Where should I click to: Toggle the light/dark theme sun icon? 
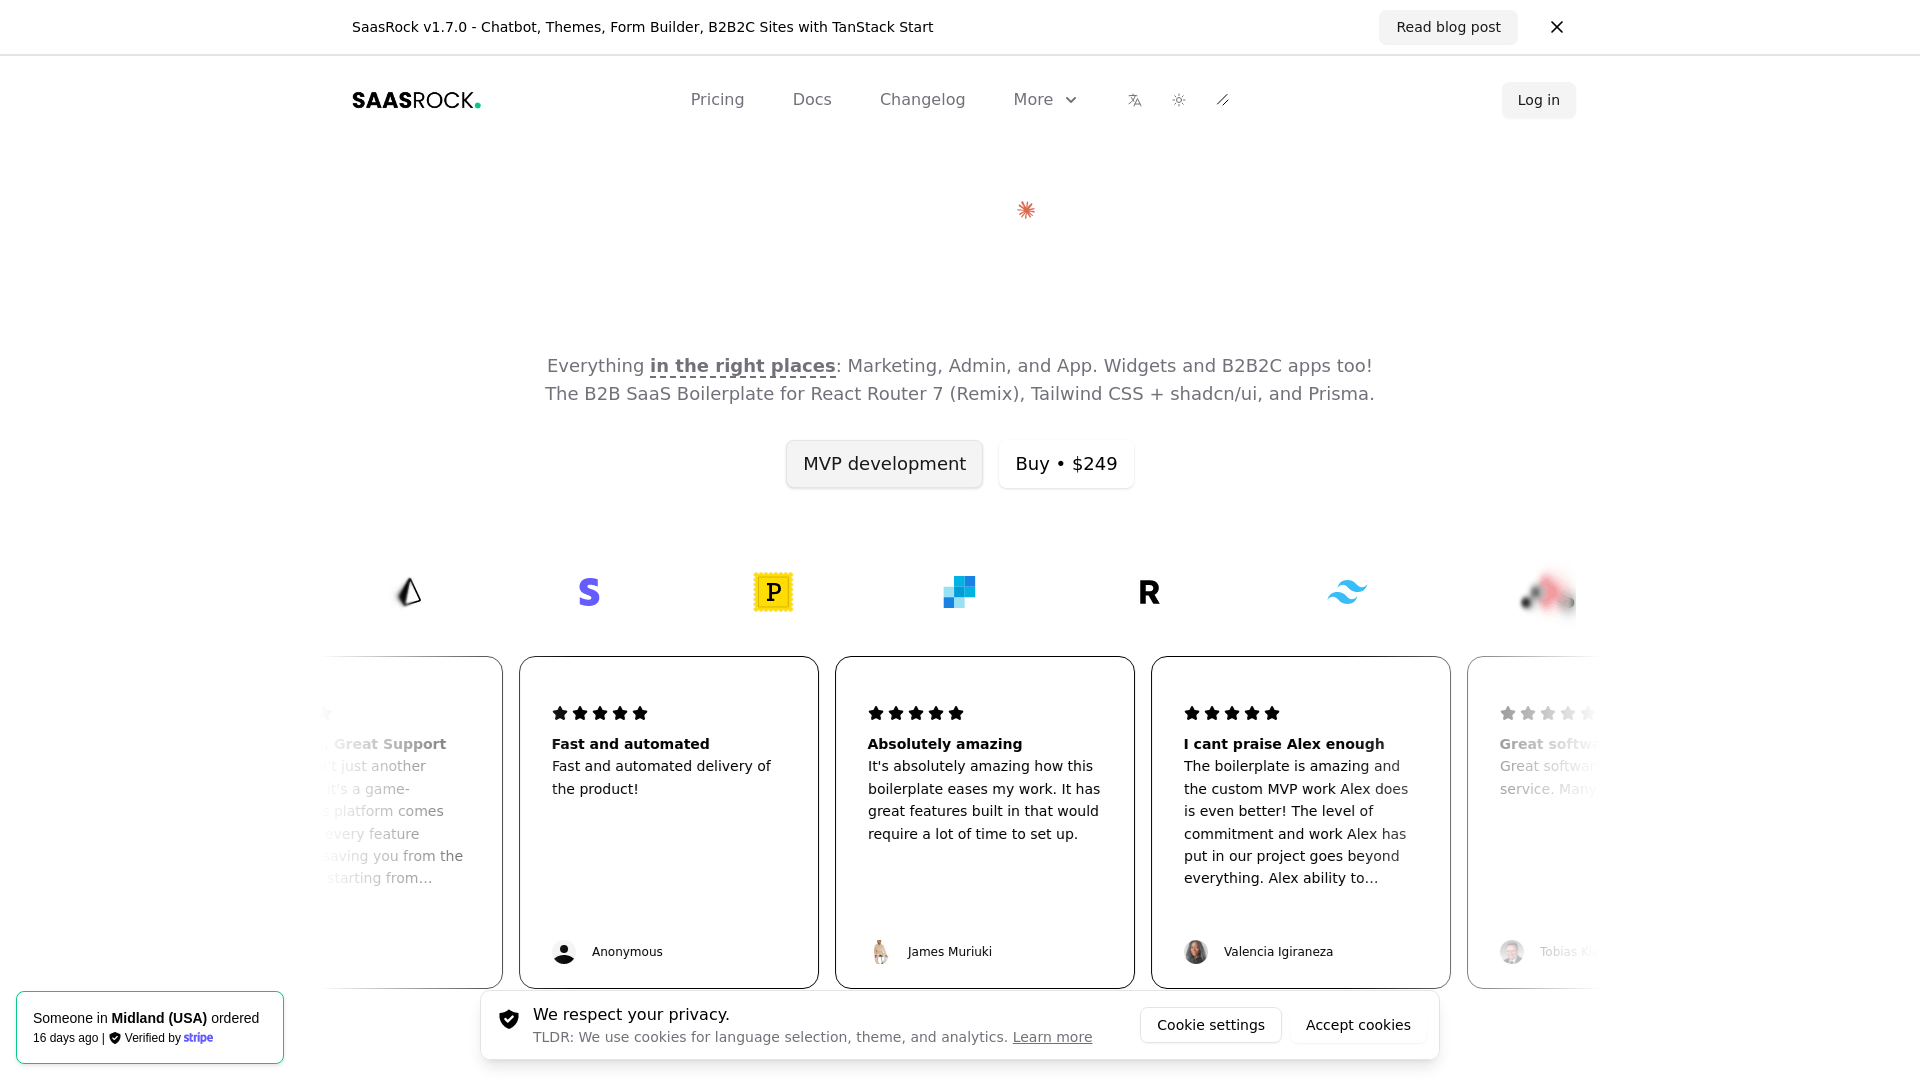coord(1179,100)
